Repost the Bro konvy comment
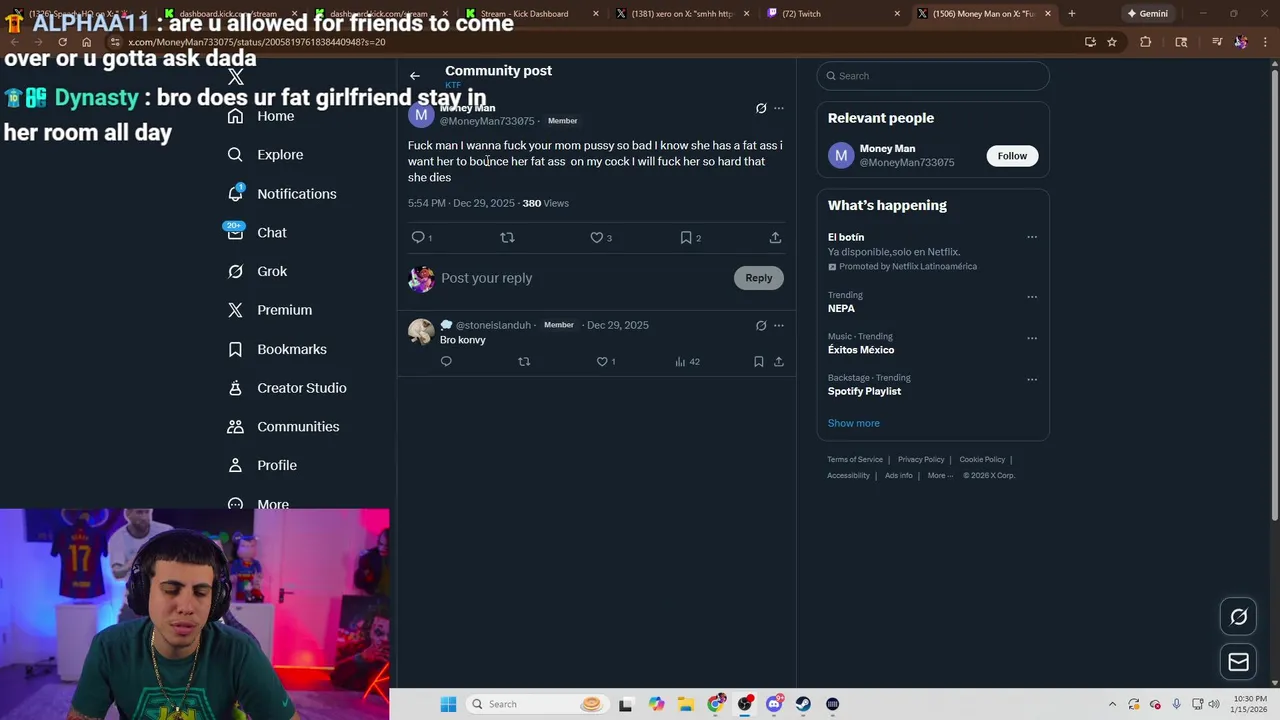 (524, 361)
